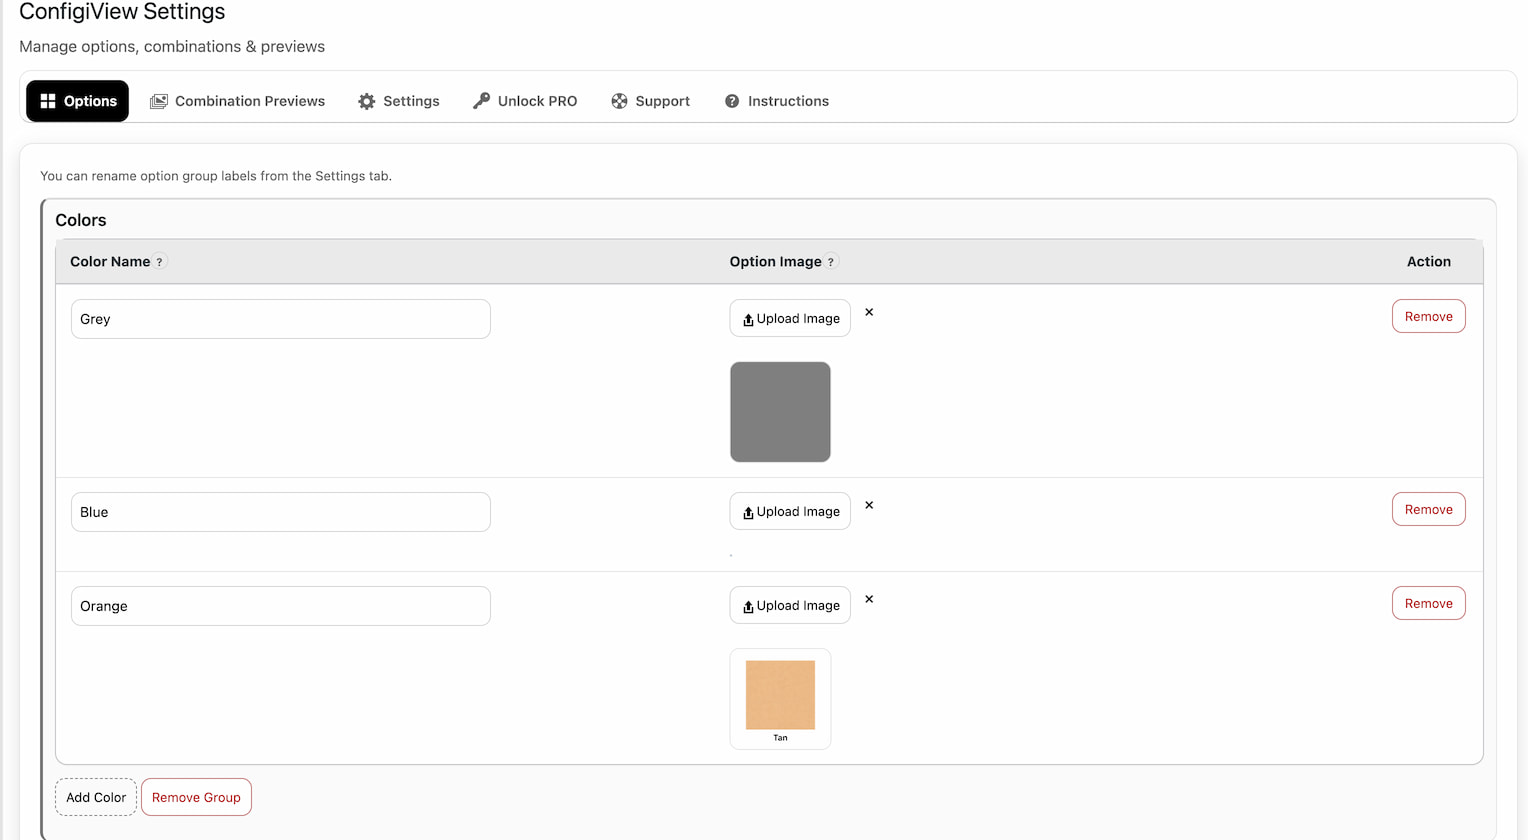The height and width of the screenshot is (840, 1528).
Task: Click the key icon beside Unlock PRO
Action: (481, 100)
